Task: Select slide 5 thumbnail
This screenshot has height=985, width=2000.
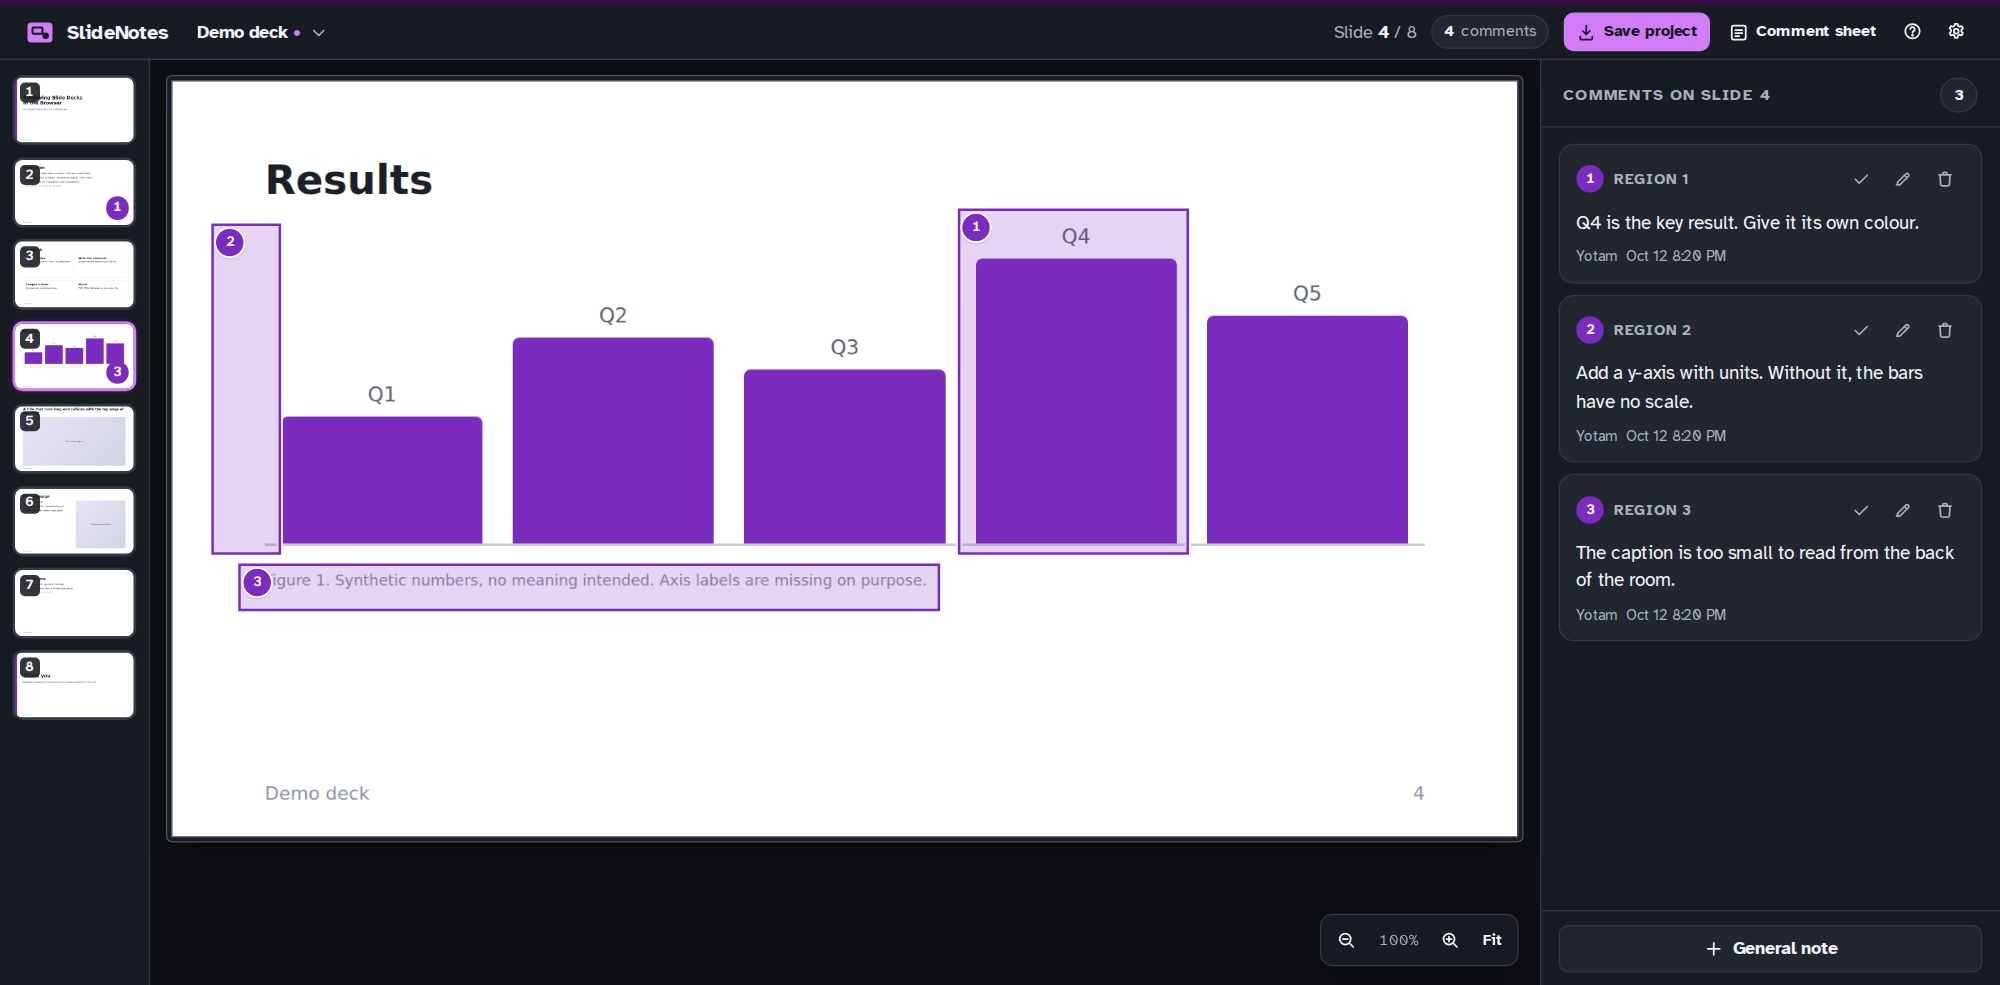Action: [75, 439]
